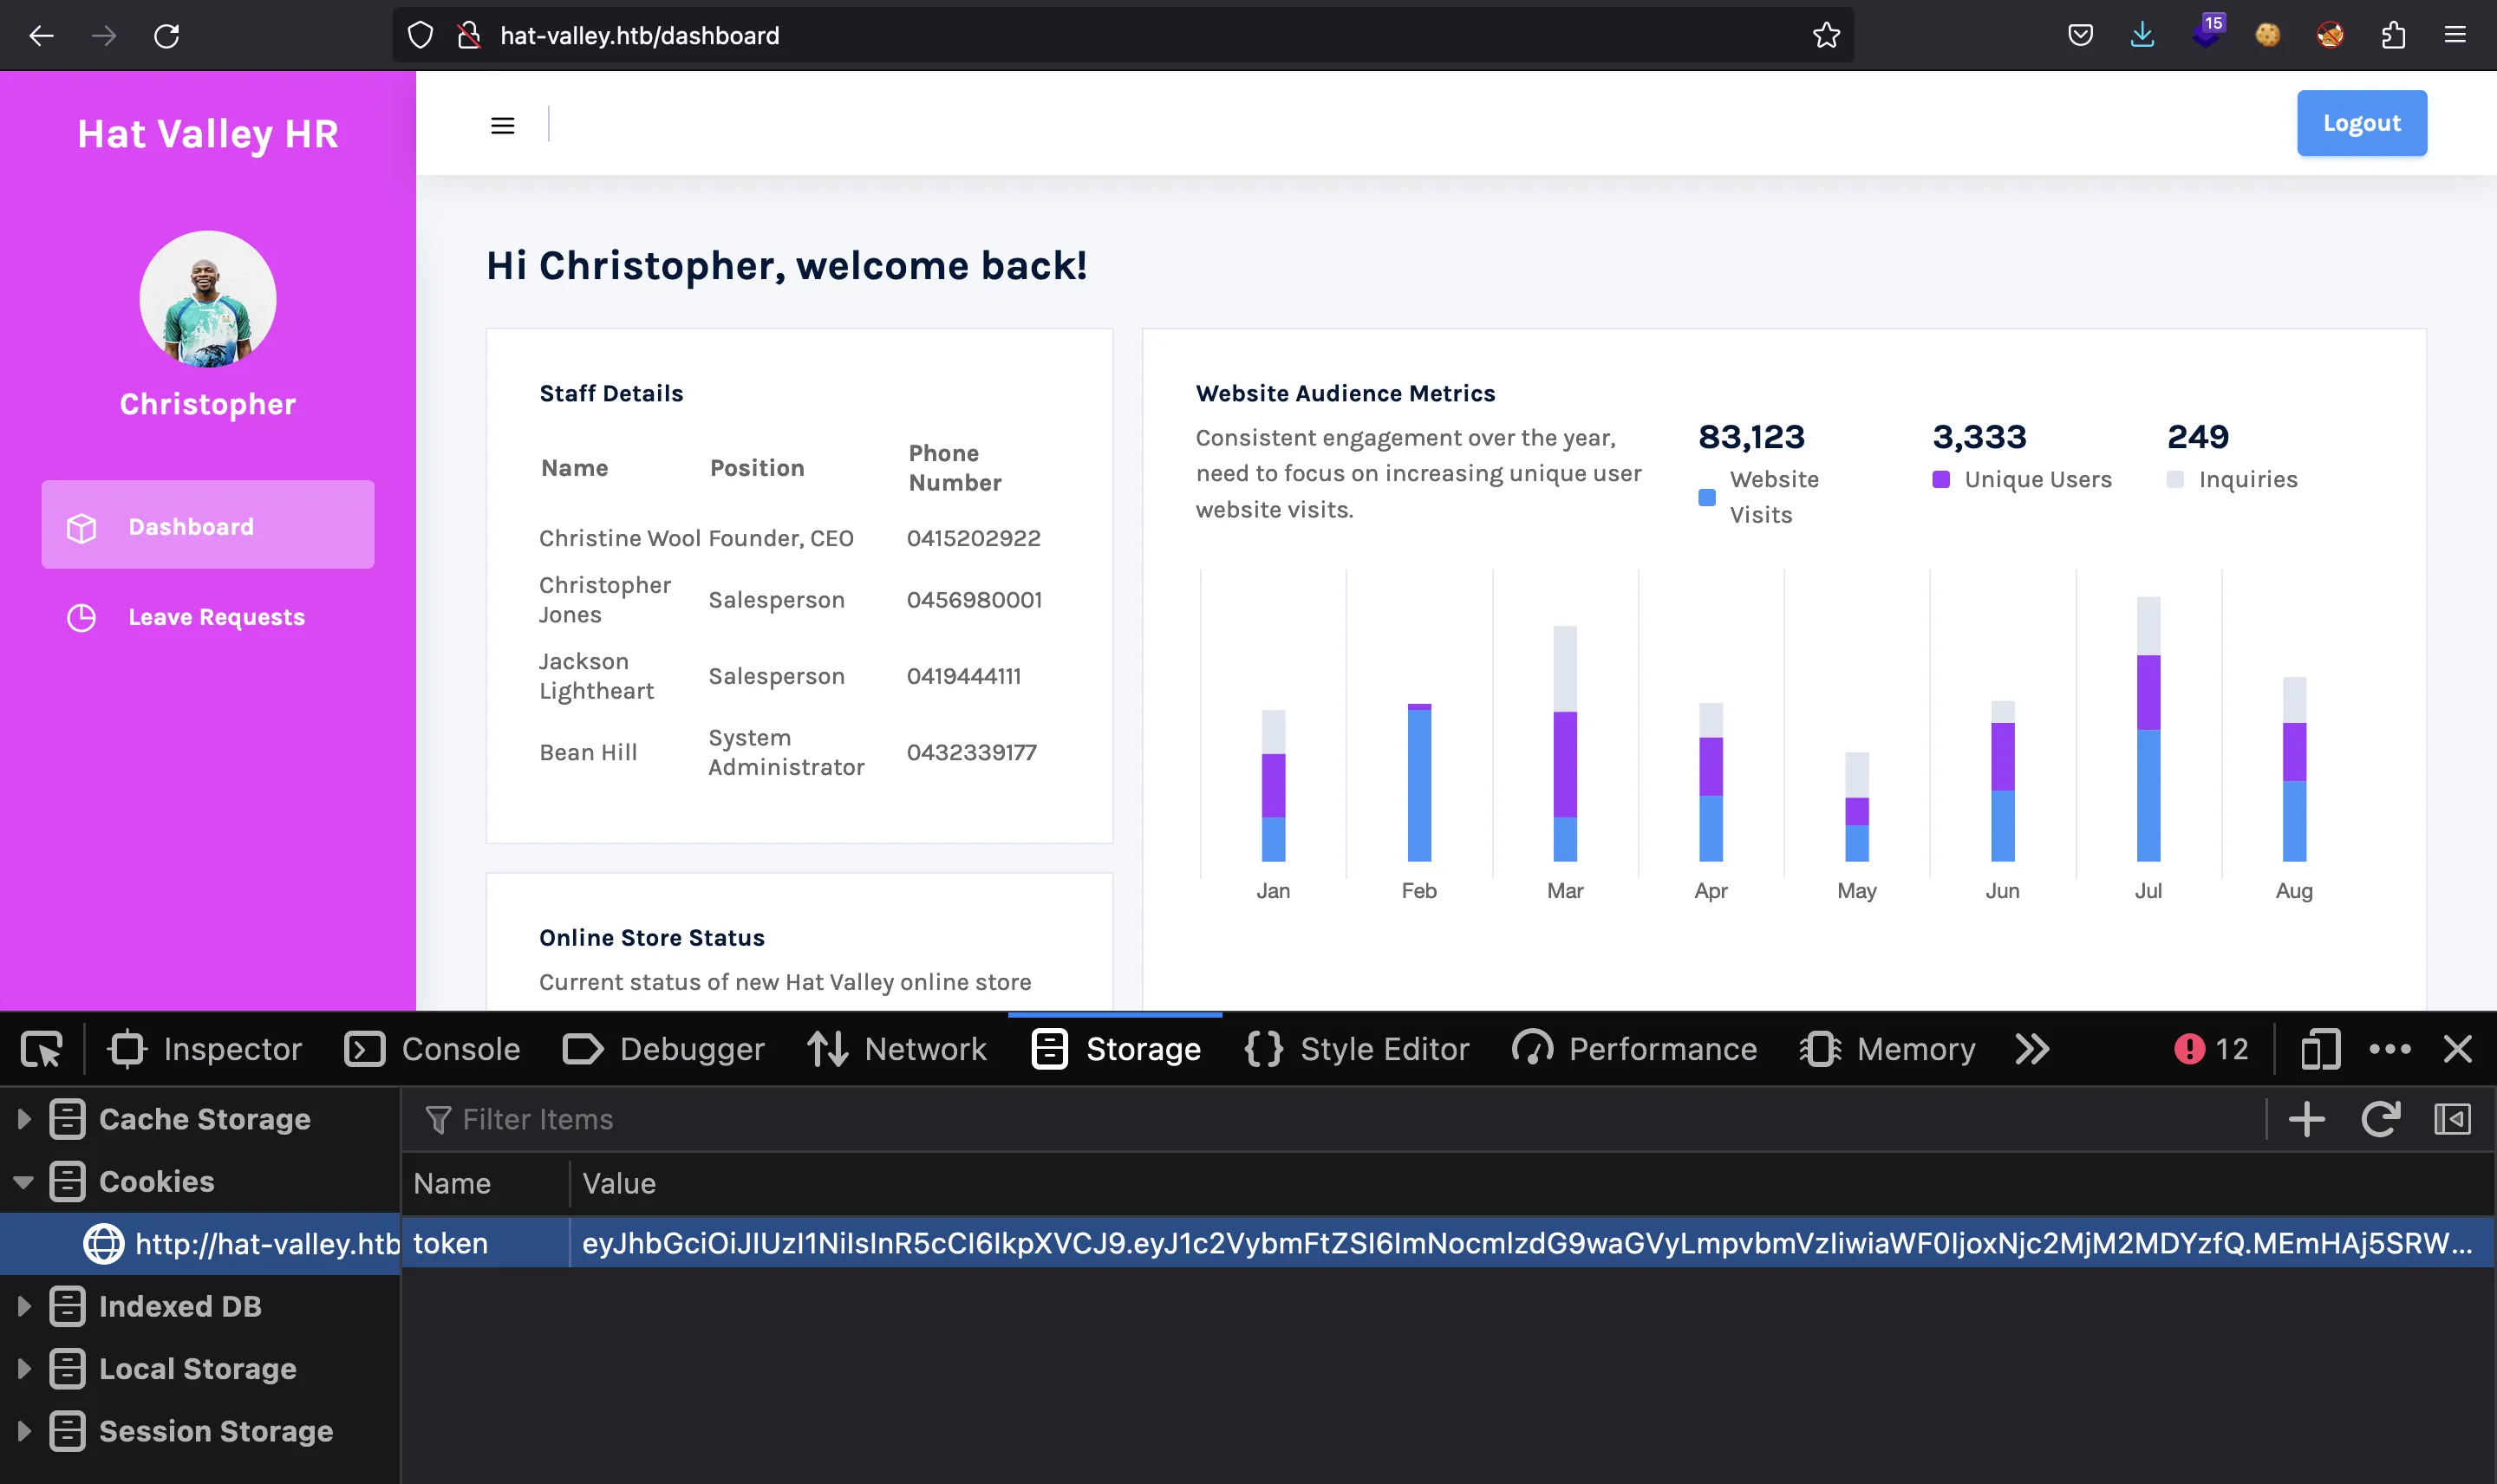Toggle the Website Visits blue legend swatch
Image resolution: width=2497 pixels, height=1484 pixels.
tap(1707, 497)
